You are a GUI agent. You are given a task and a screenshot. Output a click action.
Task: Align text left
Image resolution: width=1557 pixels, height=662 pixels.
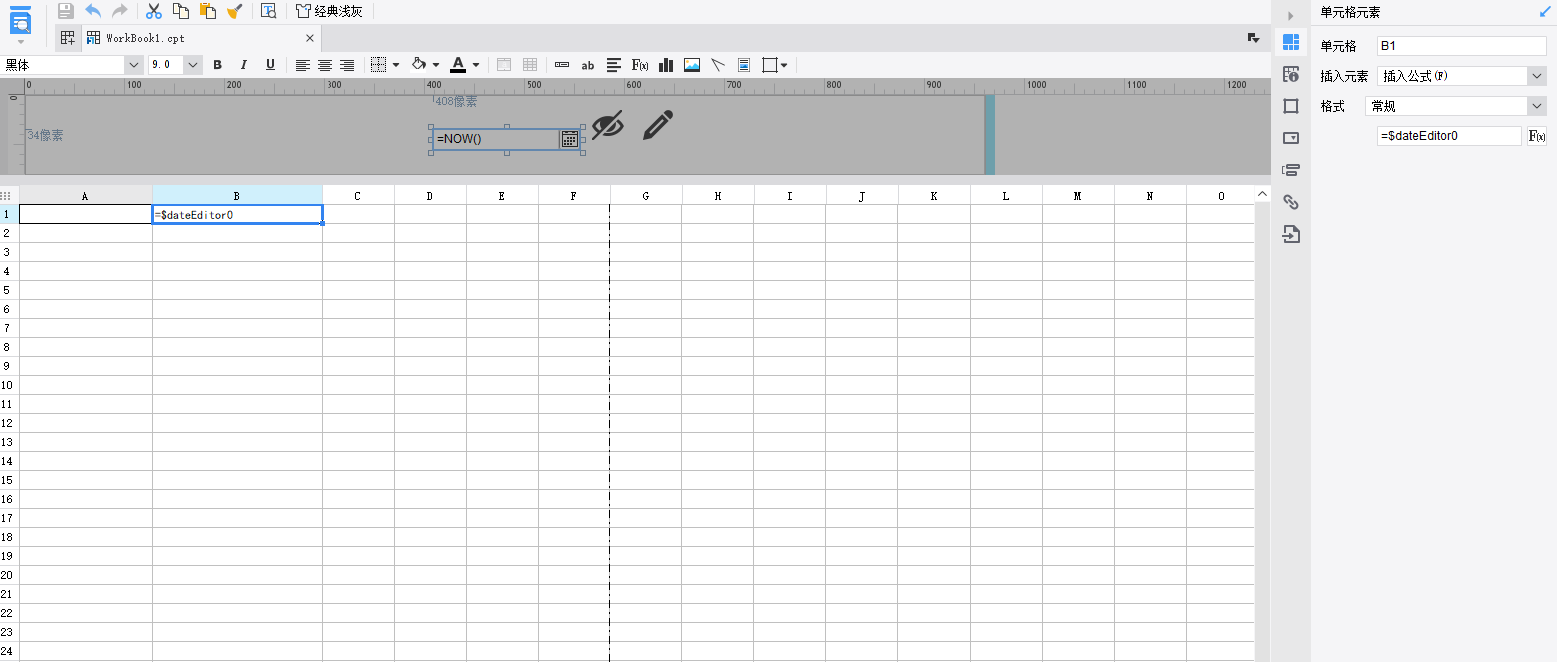303,65
